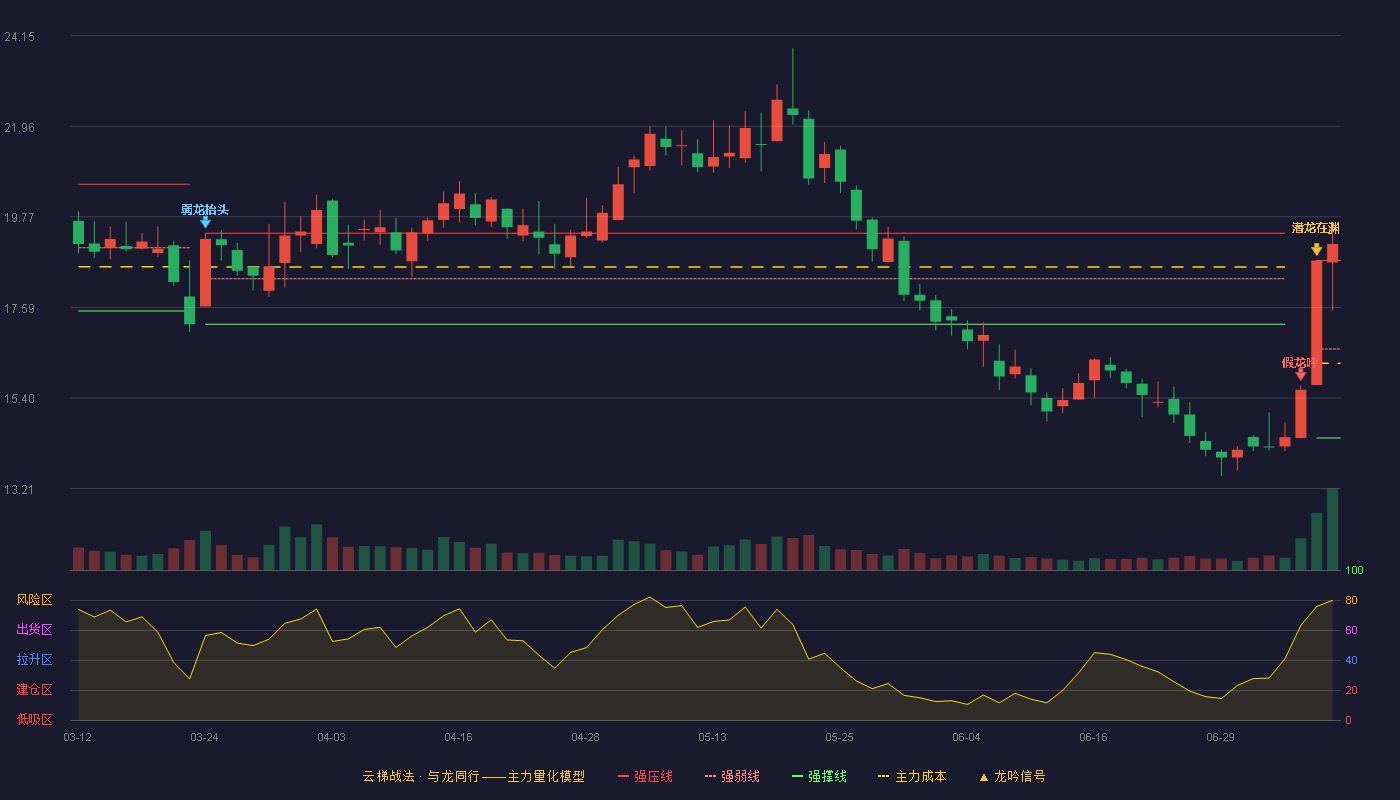Click the 06-04 date label
This screenshot has width=1400, height=800.
[x=966, y=737]
